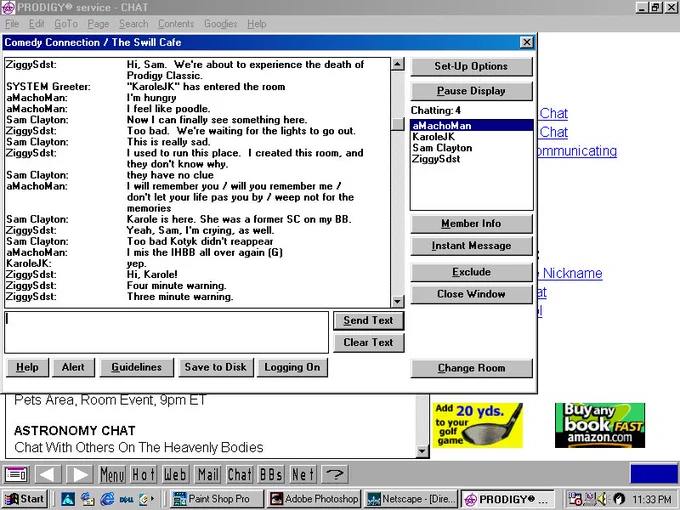This screenshot has width=680, height=510.
Task: Click the Exclude button
Action: pos(471,272)
